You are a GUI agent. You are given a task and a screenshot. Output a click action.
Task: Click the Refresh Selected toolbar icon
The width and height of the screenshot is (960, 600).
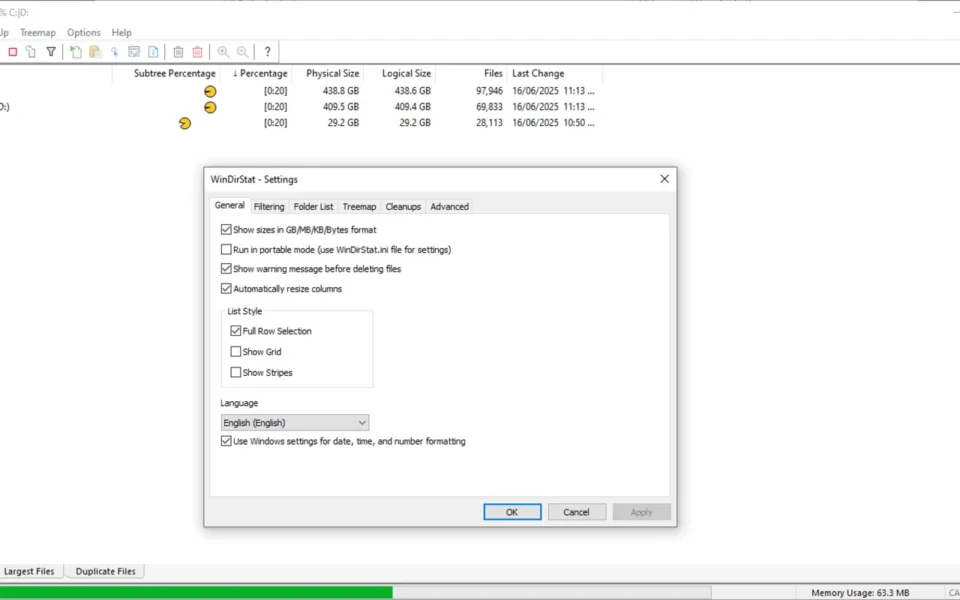pos(31,52)
